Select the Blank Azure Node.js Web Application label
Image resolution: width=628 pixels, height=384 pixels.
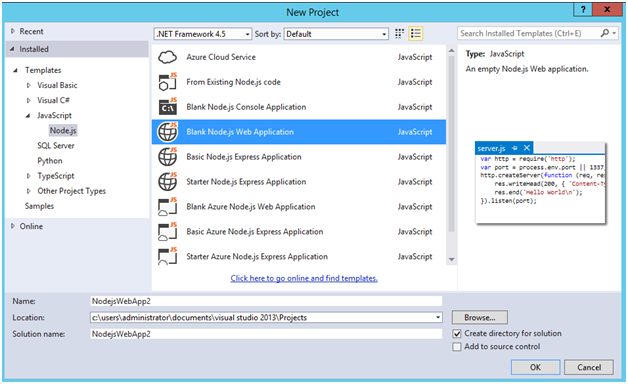251,207
